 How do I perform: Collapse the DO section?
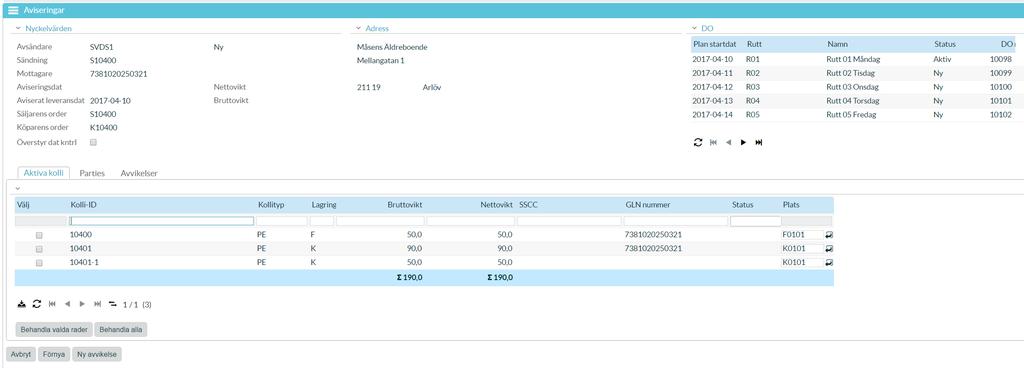[695, 29]
